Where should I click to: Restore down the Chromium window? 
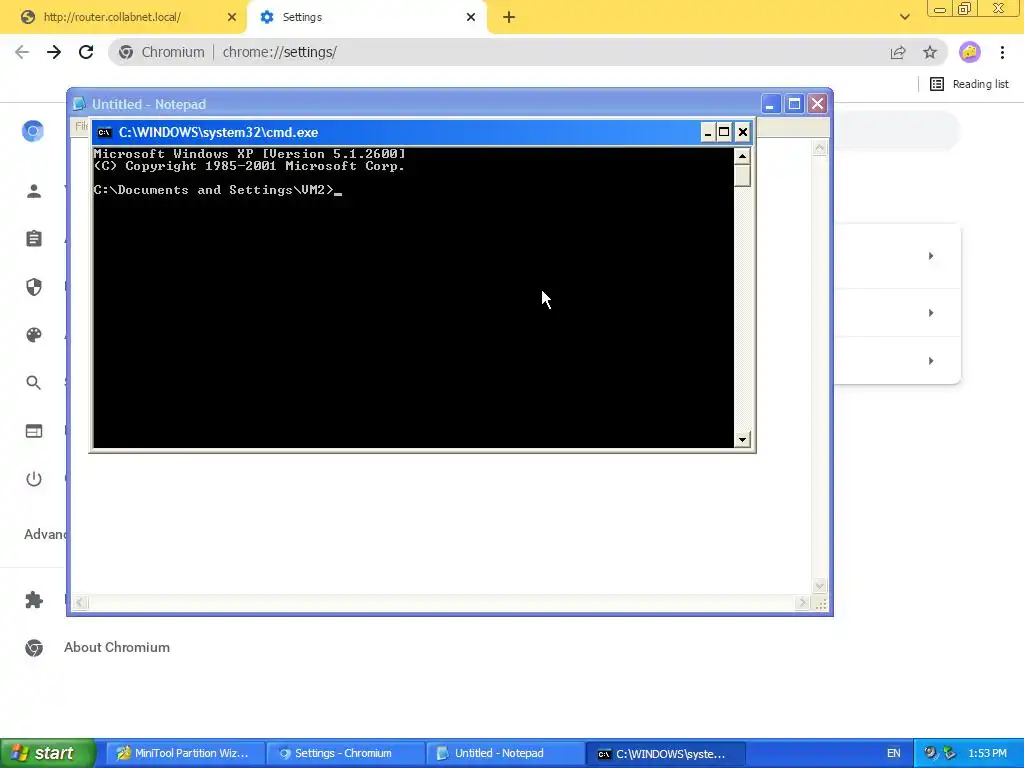click(965, 8)
